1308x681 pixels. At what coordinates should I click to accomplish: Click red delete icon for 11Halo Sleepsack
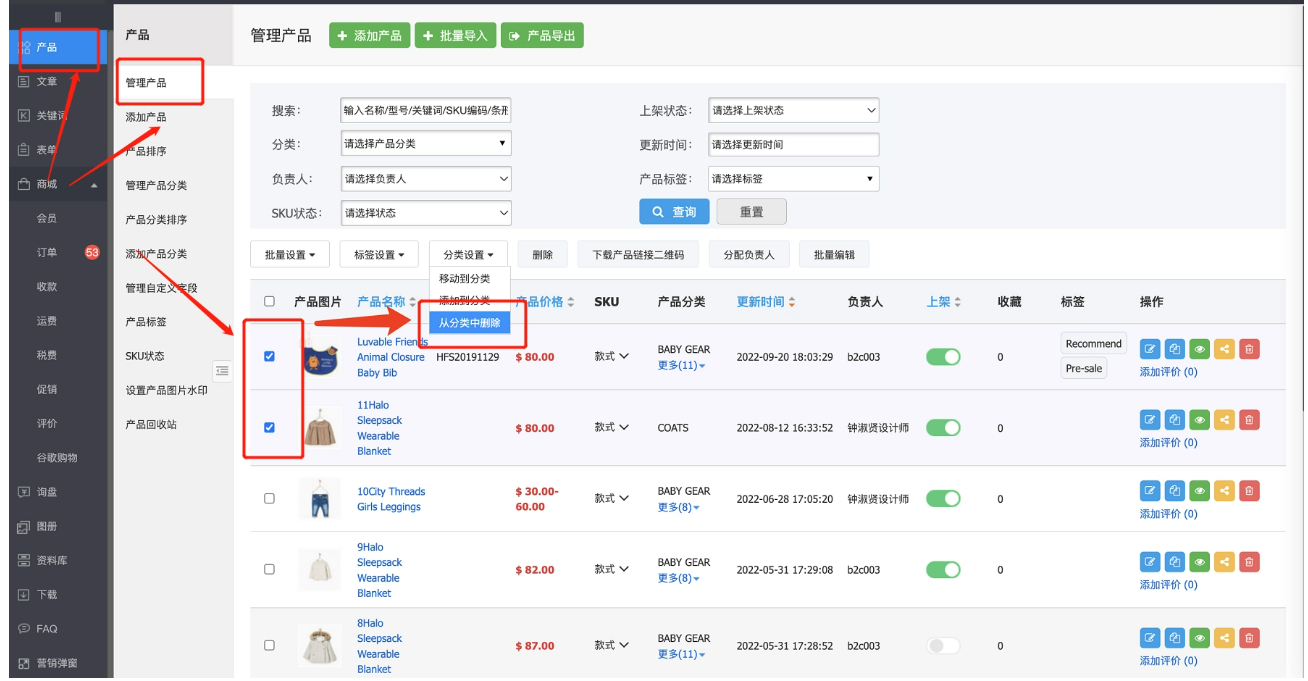1249,420
